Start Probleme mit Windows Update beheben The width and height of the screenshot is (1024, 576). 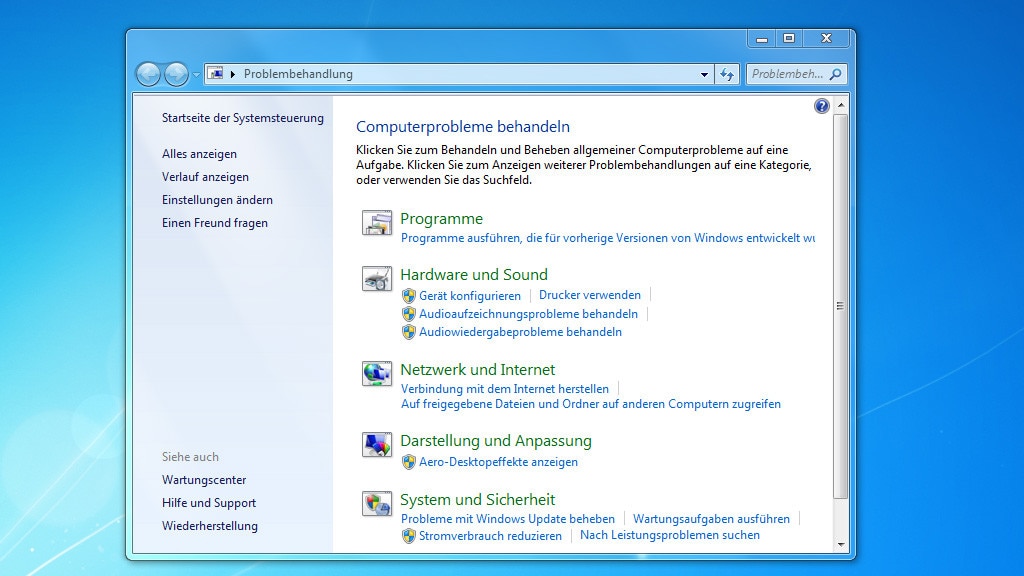pyautogui.click(x=508, y=519)
